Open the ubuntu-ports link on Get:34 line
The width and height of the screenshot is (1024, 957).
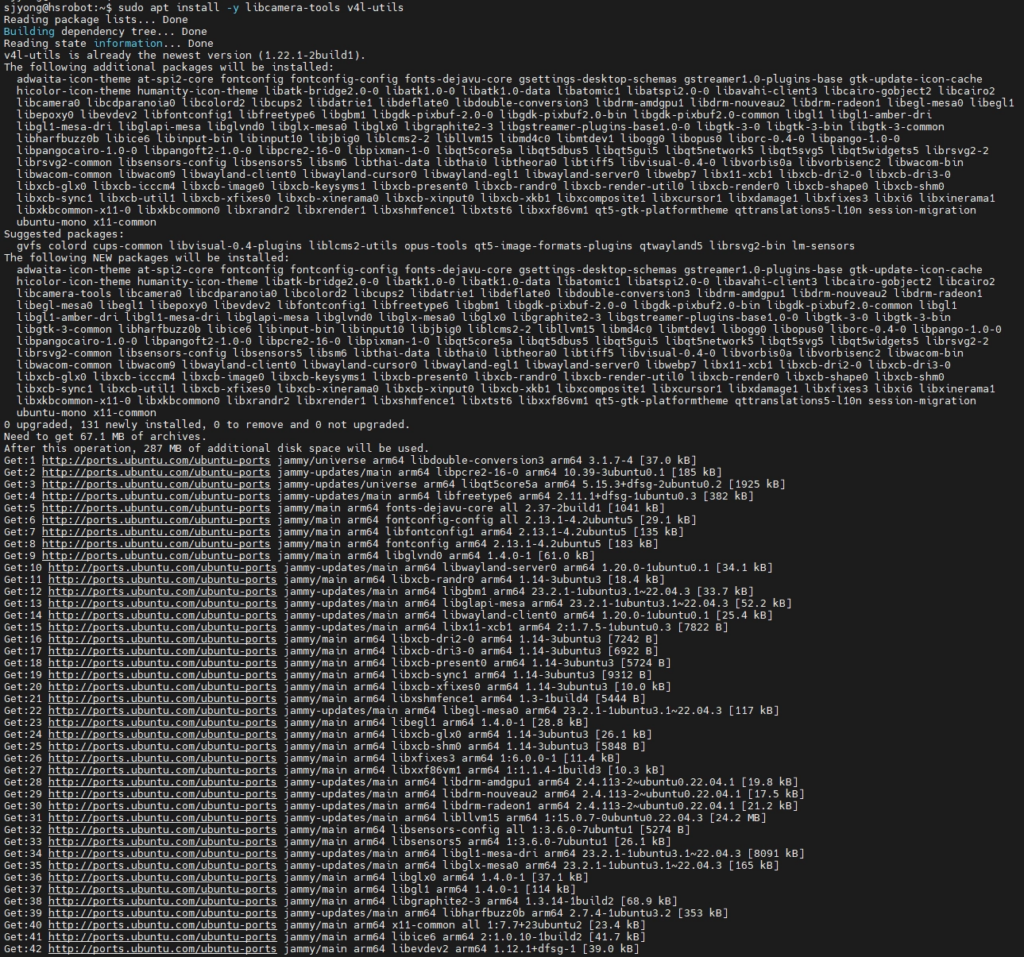(163, 853)
